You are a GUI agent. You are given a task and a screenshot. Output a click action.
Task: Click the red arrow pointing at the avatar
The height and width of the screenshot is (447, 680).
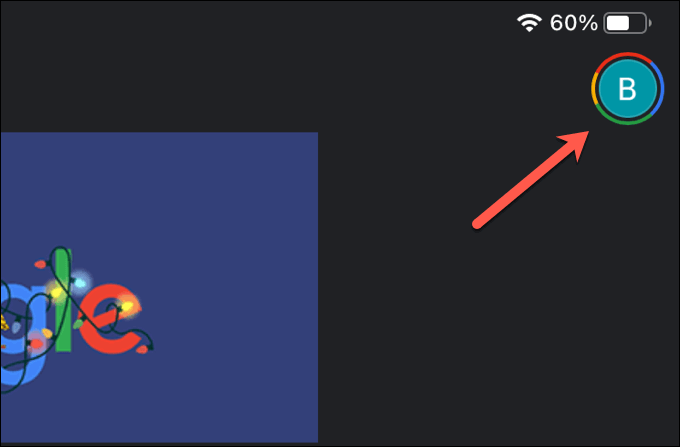pos(530,179)
